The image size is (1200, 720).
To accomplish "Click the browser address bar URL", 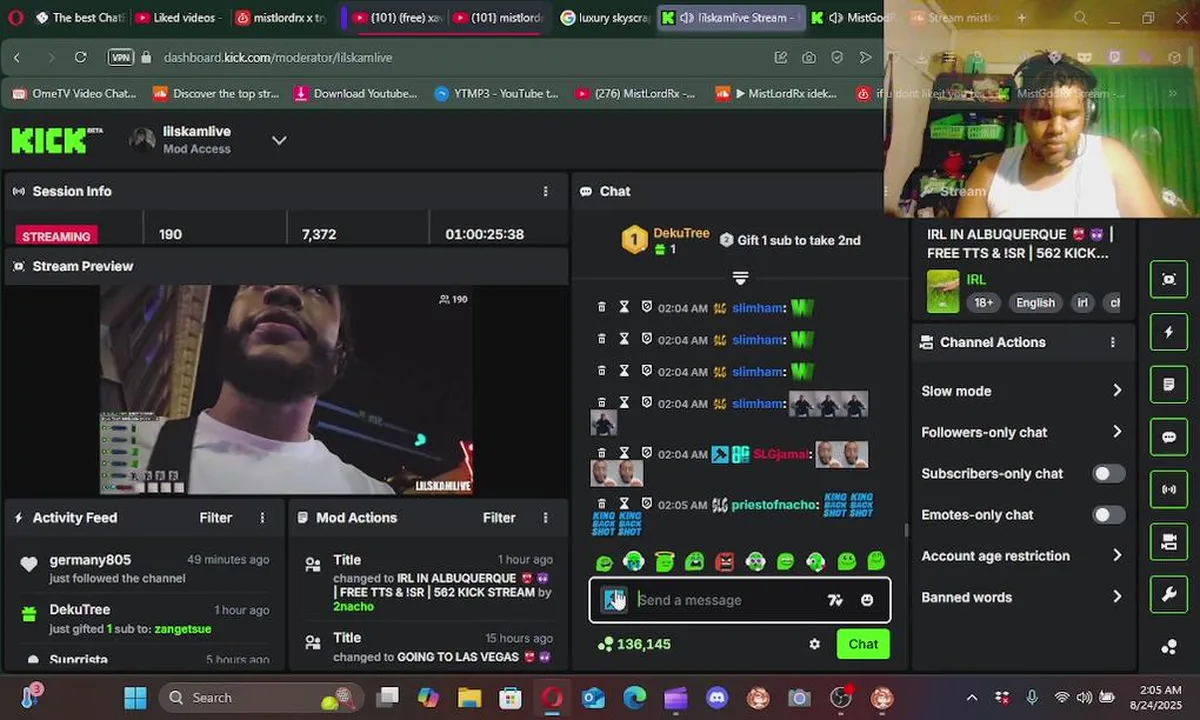I will (x=278, y=58).
